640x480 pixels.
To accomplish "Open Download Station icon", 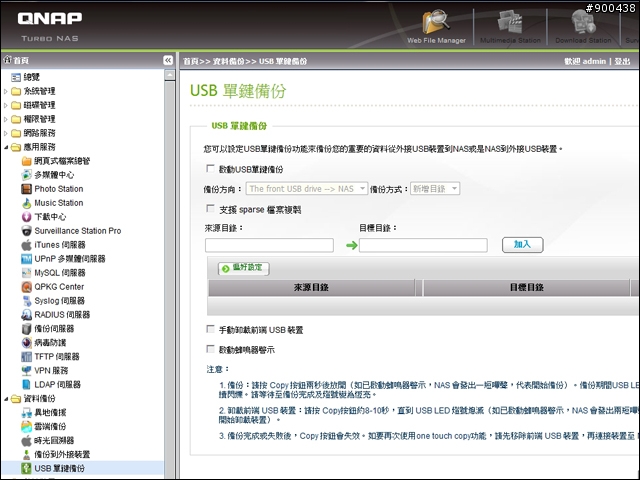I will [x=583, y=22].
